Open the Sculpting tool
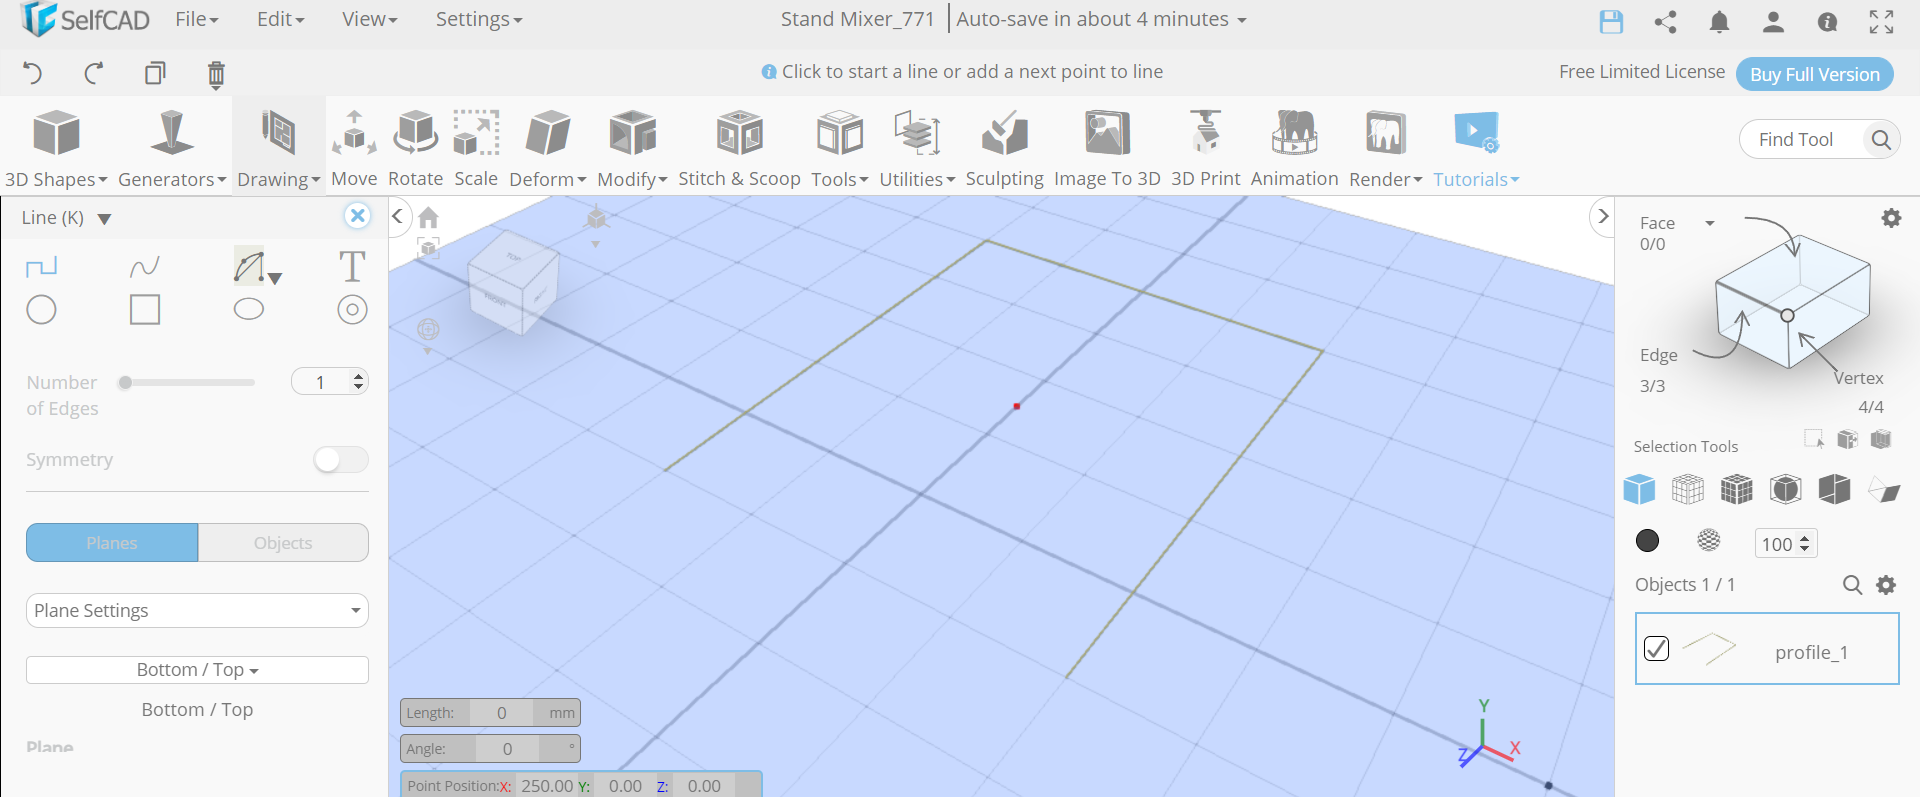 tap(1004, 148)
